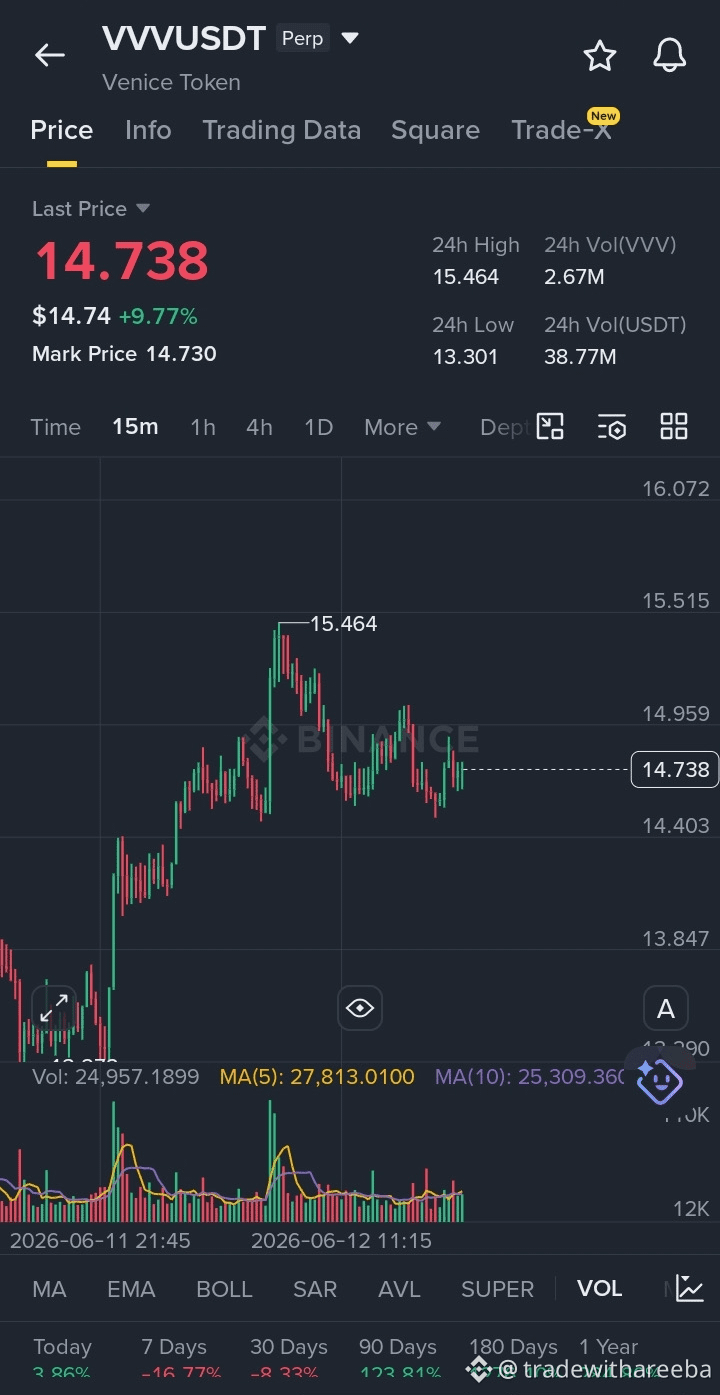Click the 15.464 high marker on chart

(343, 624)
